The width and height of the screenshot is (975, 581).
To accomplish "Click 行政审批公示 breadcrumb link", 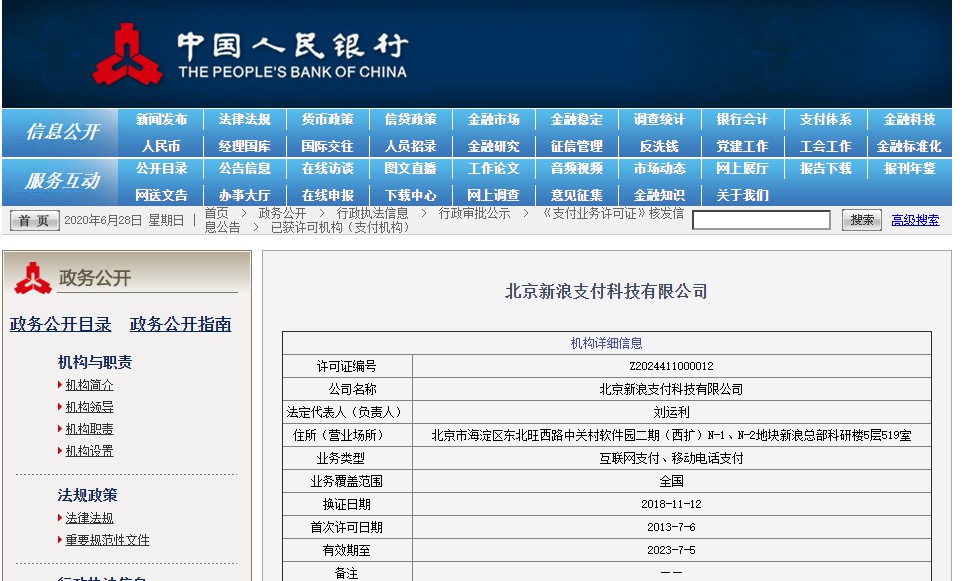I will pyautogui.click(x=474, y=213).
